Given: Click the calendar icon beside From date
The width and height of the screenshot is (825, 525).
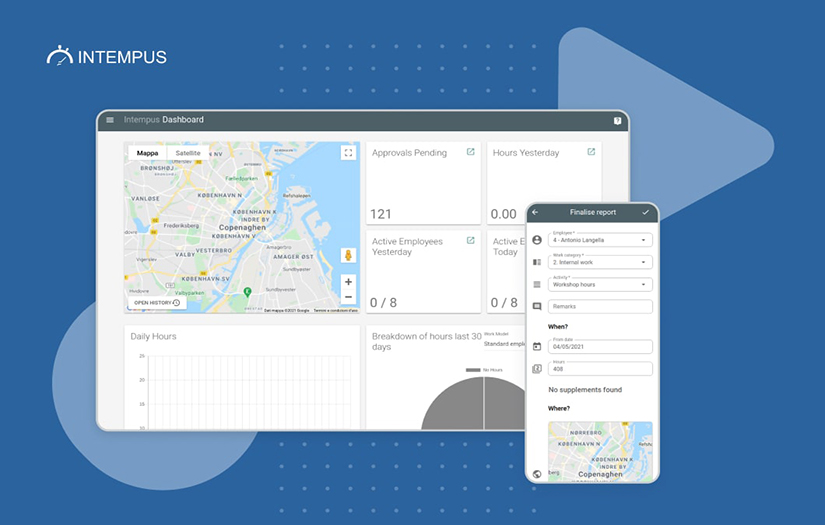Looking at the screenshot, I should tap(537, 346).
